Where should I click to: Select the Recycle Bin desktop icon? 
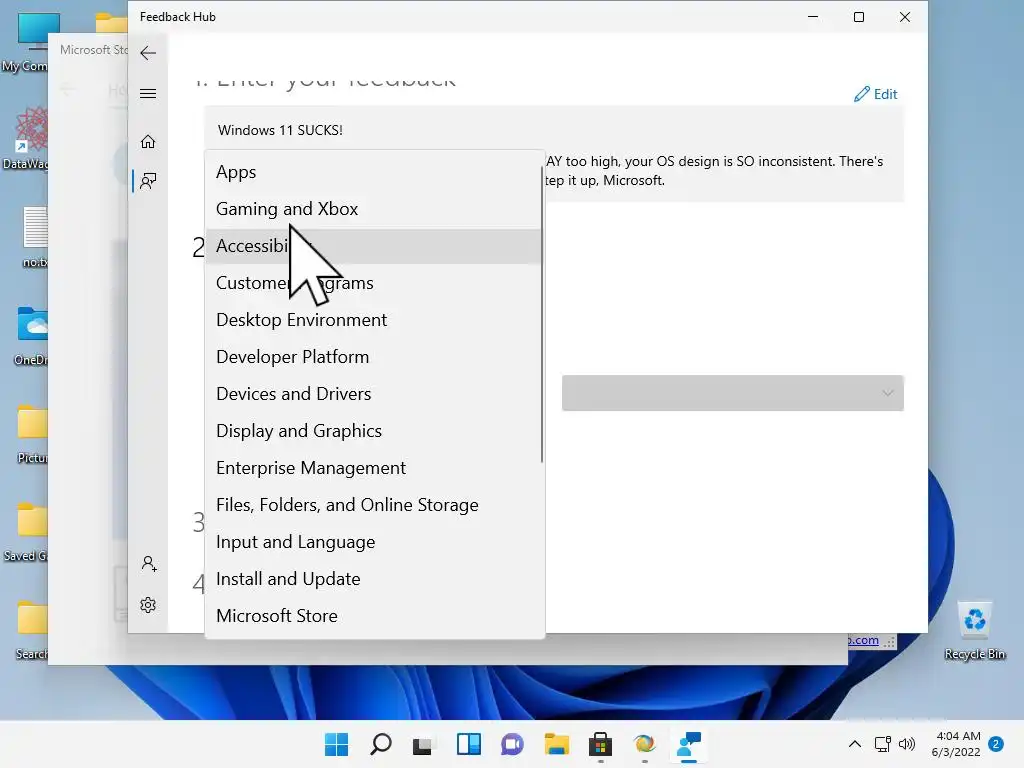click(975, 631)
